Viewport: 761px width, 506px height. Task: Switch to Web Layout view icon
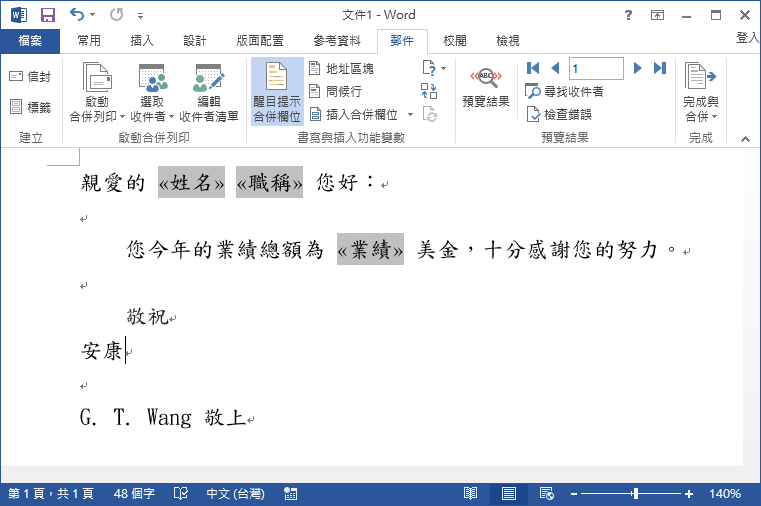click(547, 494)
